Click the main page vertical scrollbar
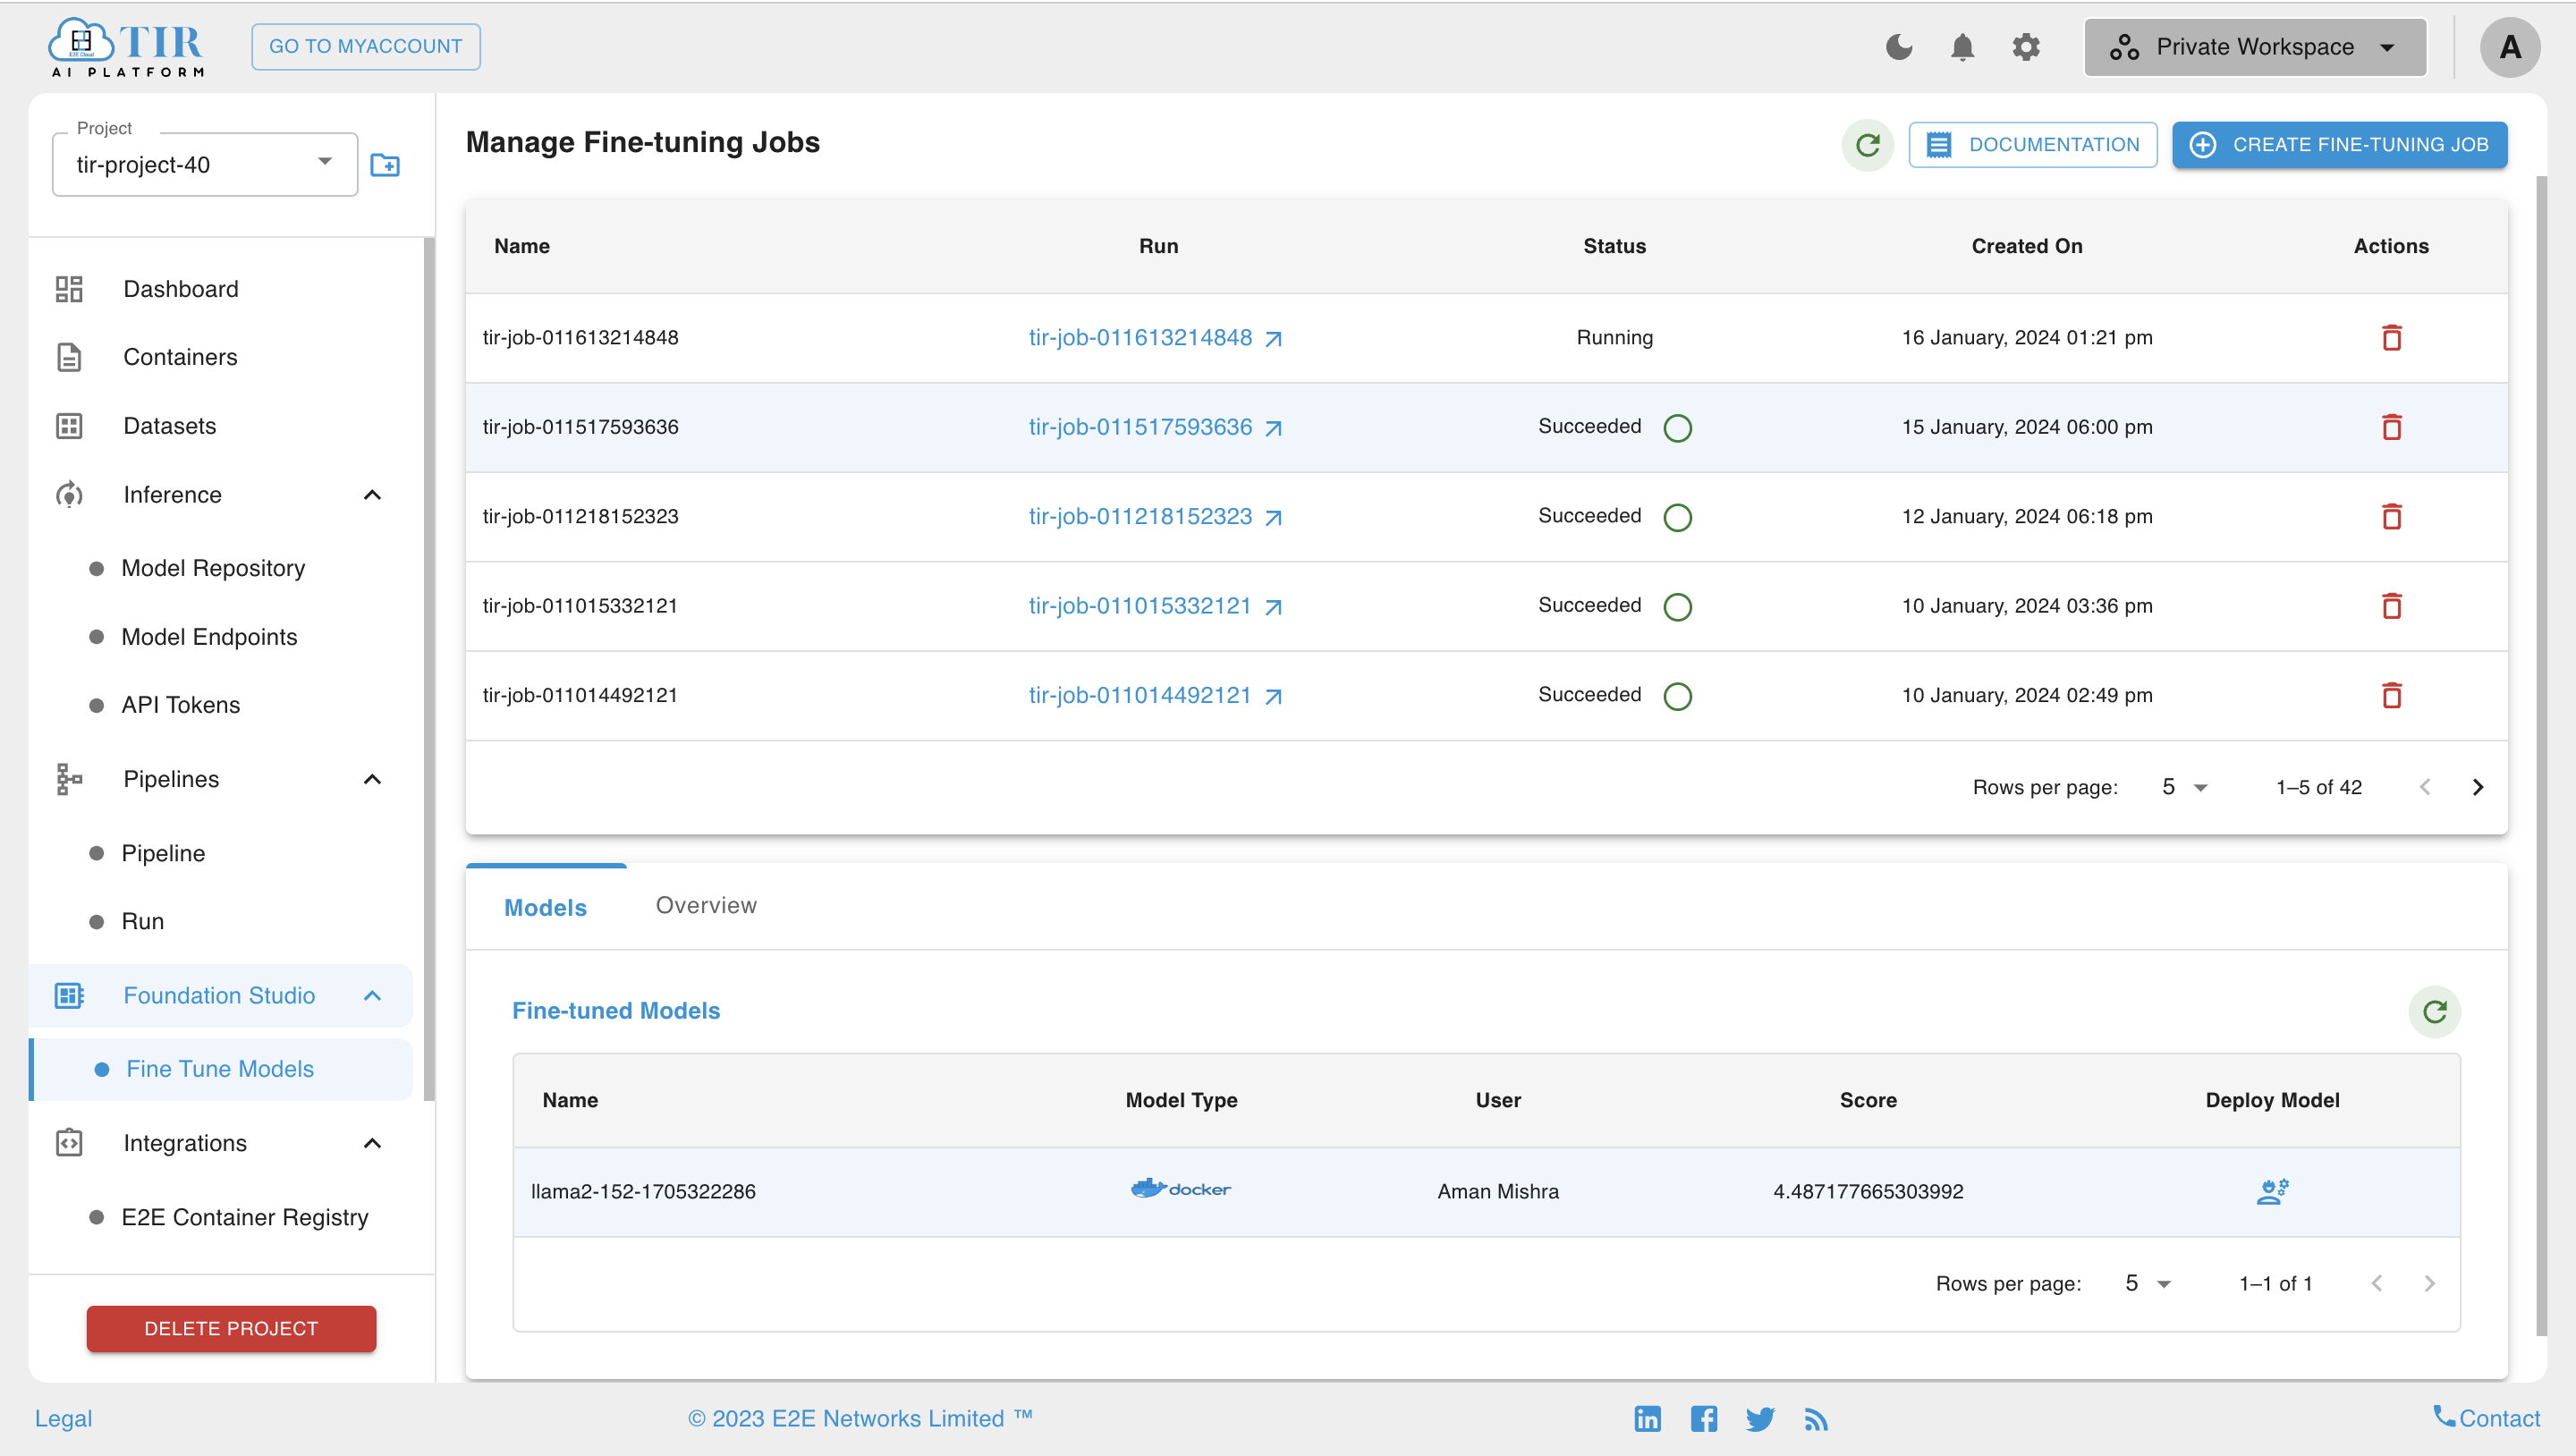Screen dimensions: 2576x1456 2540,755
